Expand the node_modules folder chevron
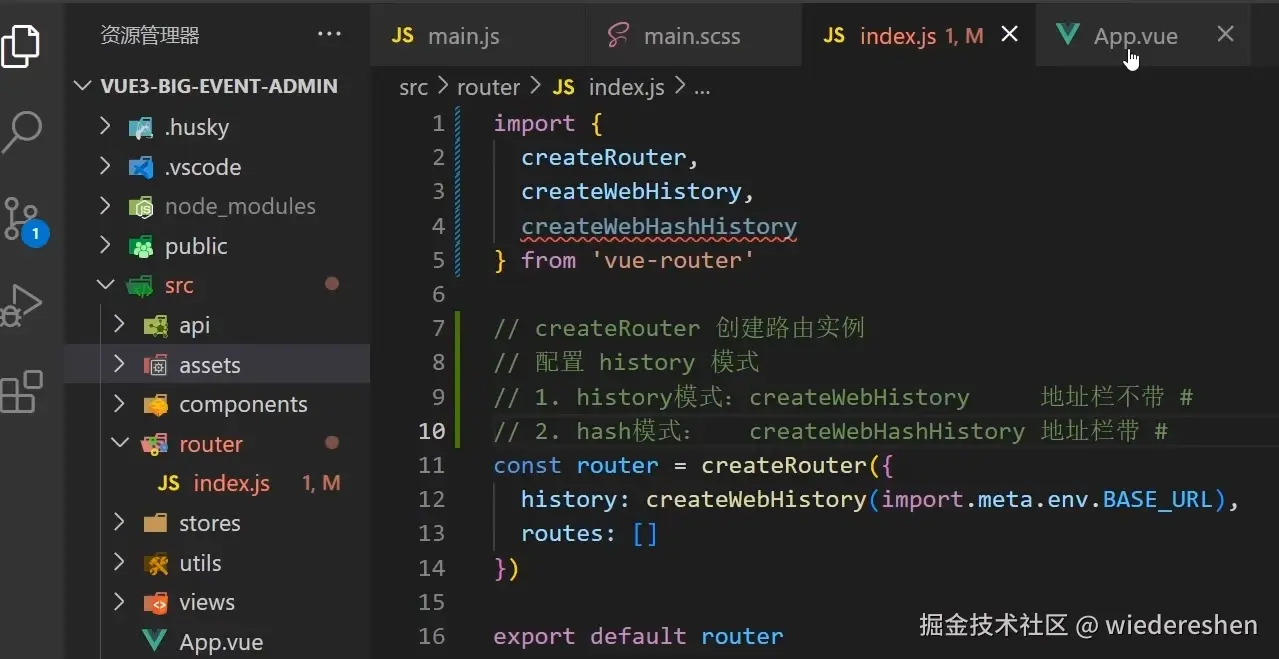 (105, 207)
